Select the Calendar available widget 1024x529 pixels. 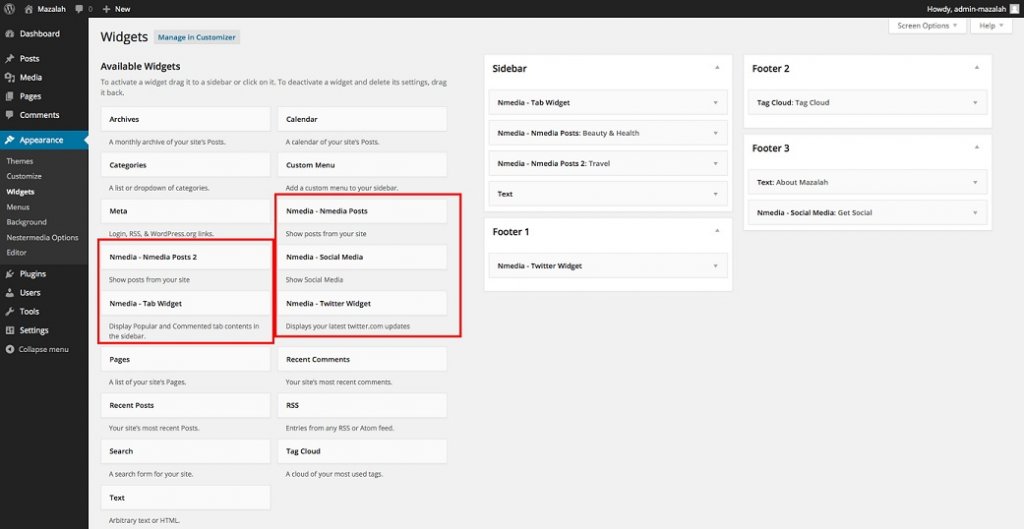pos(362,120)
